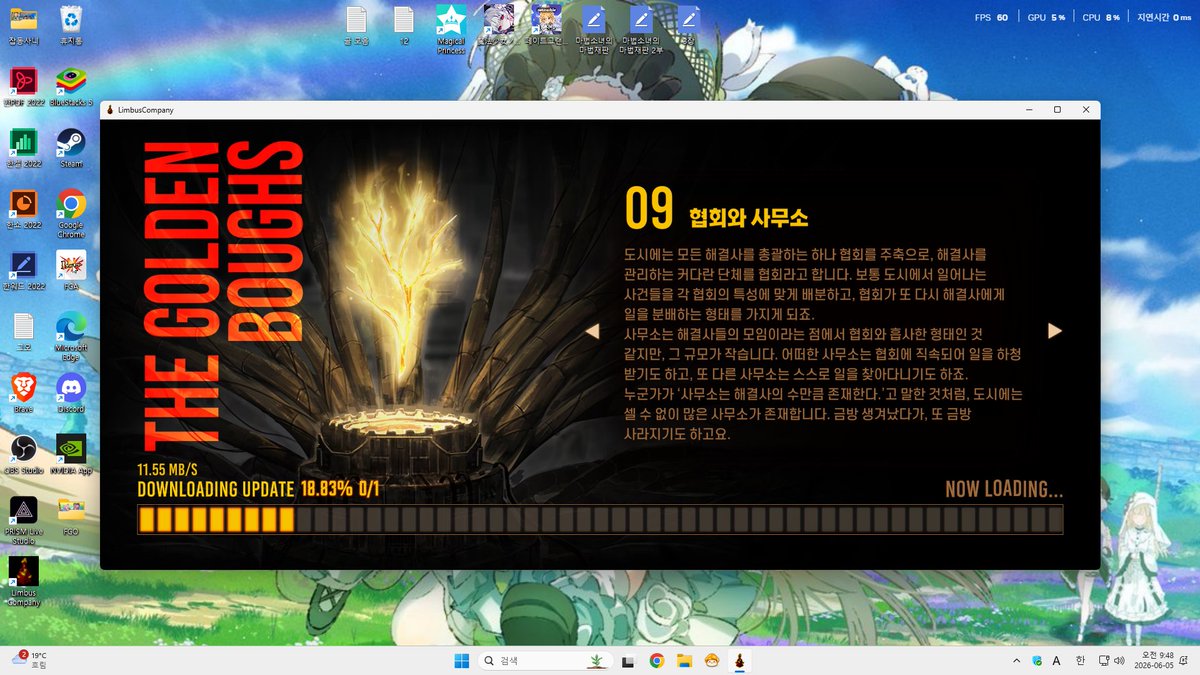
Task: Select the text file named 12 on the desktop
Action: coord(404,26)
